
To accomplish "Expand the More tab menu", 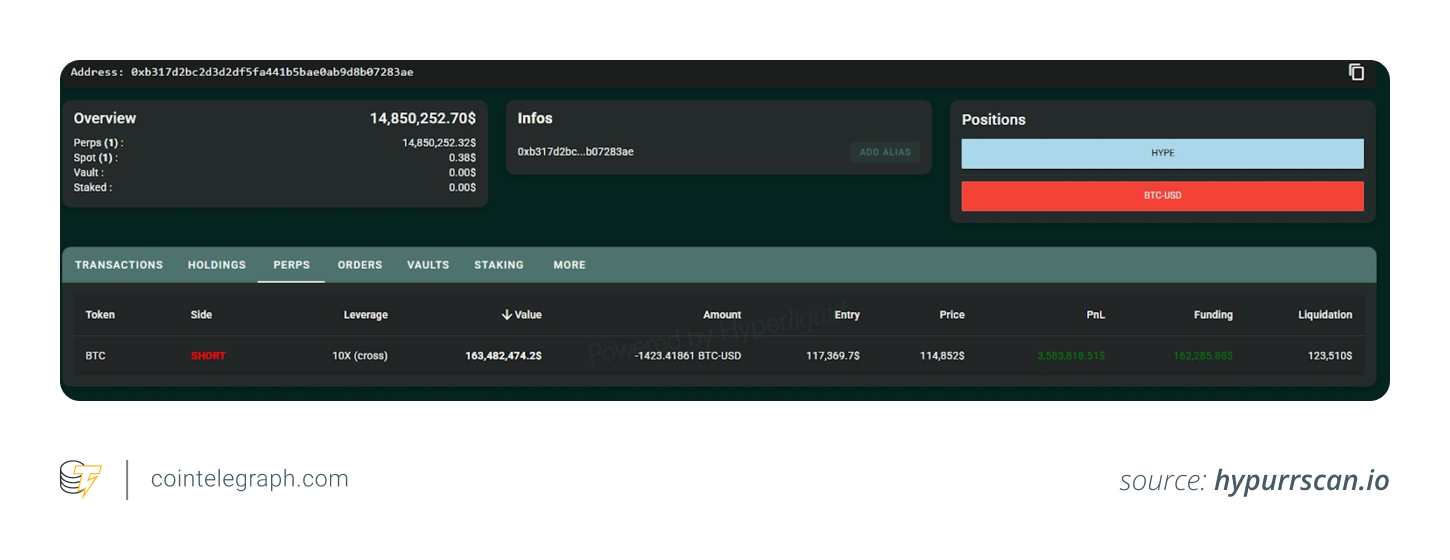I will tap(569, 265).
